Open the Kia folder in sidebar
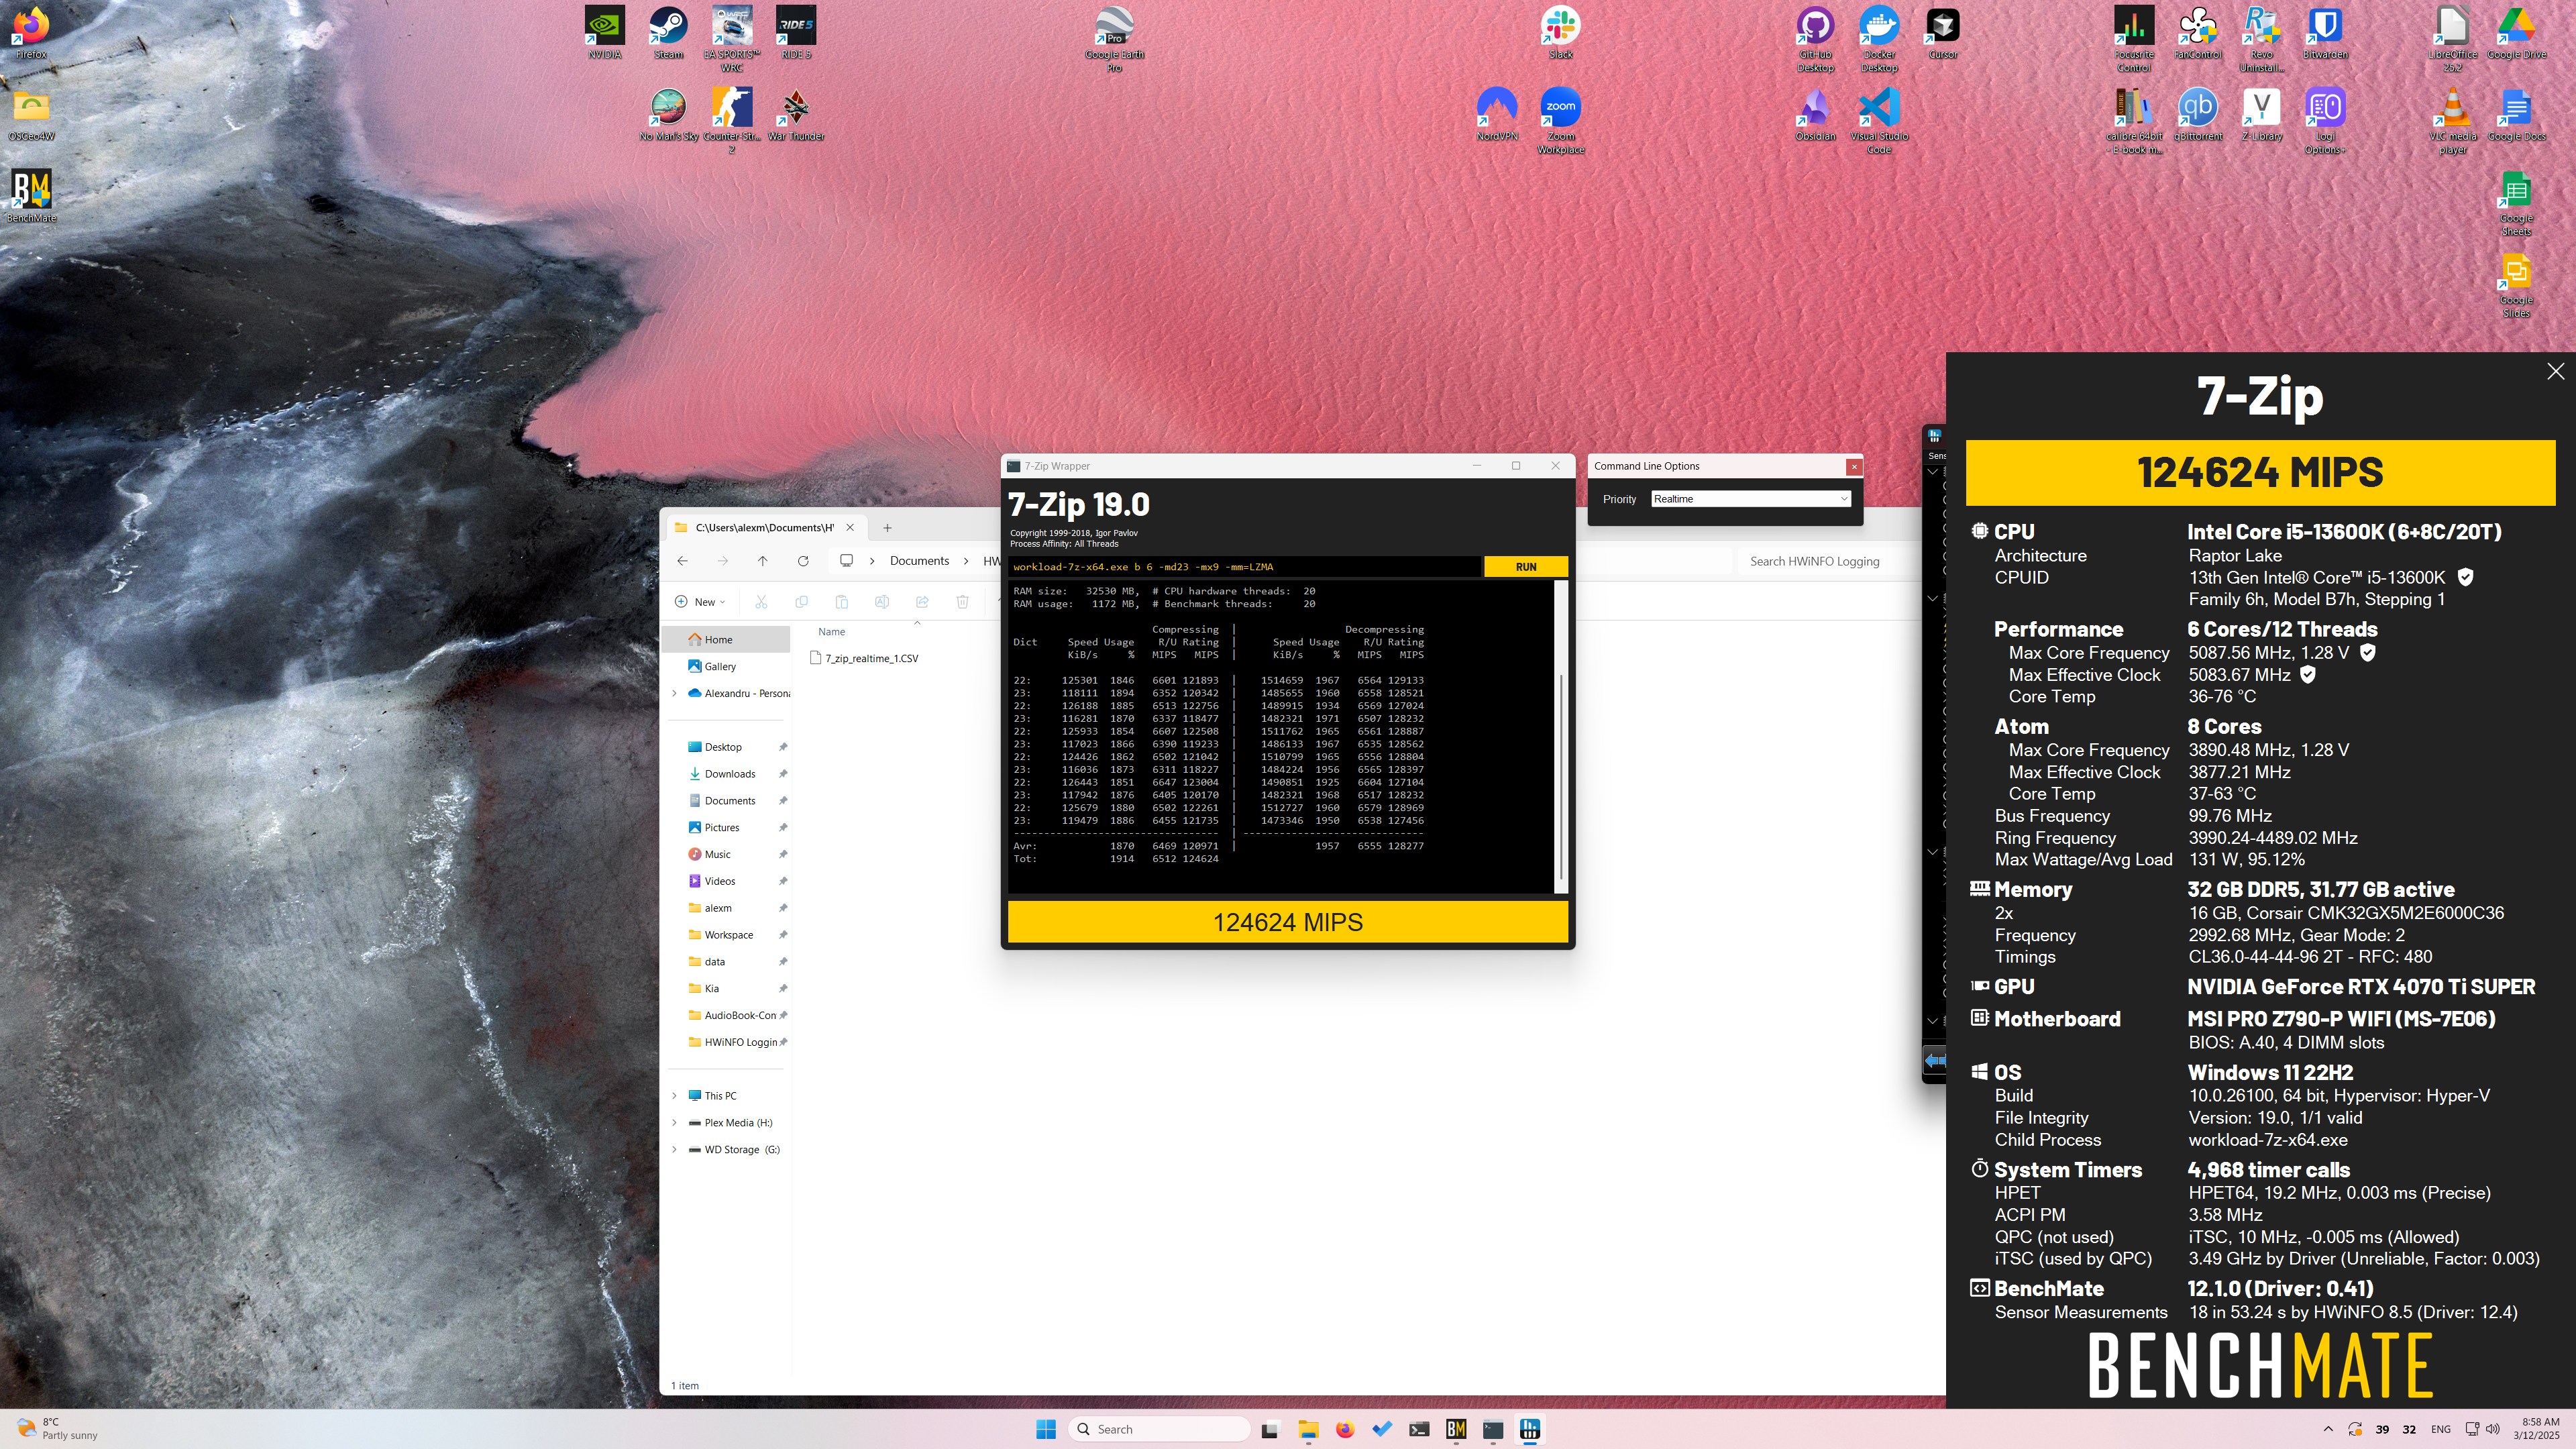 (726, 989)
